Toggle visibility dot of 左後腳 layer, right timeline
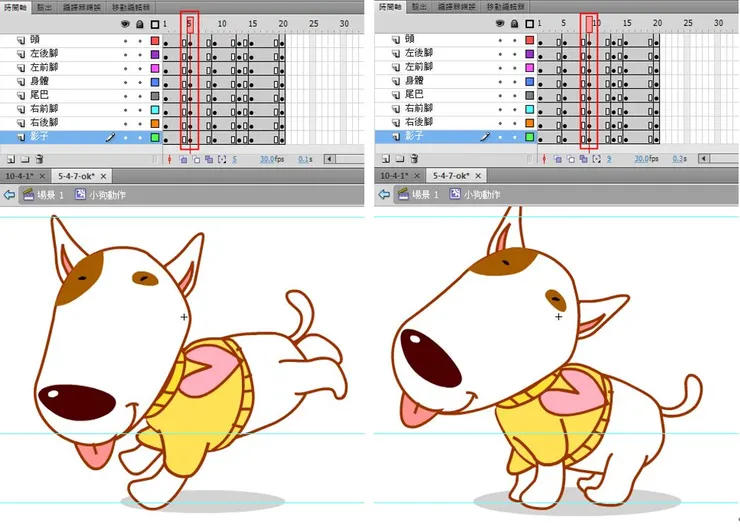Image resolution: width=740 pixels, height=528 pixels. tap(500, 55)
